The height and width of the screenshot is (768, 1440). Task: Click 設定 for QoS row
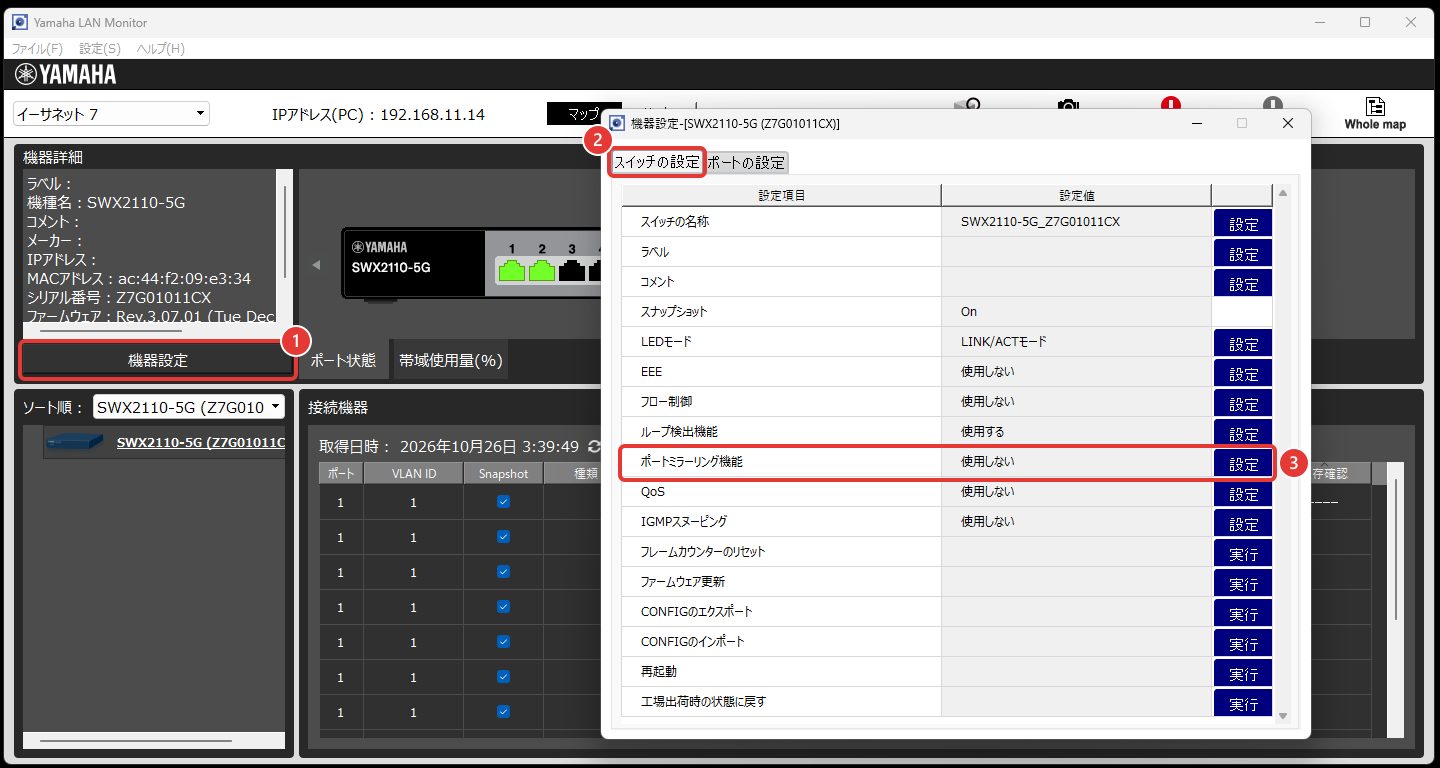click(x=1243, y=493)
